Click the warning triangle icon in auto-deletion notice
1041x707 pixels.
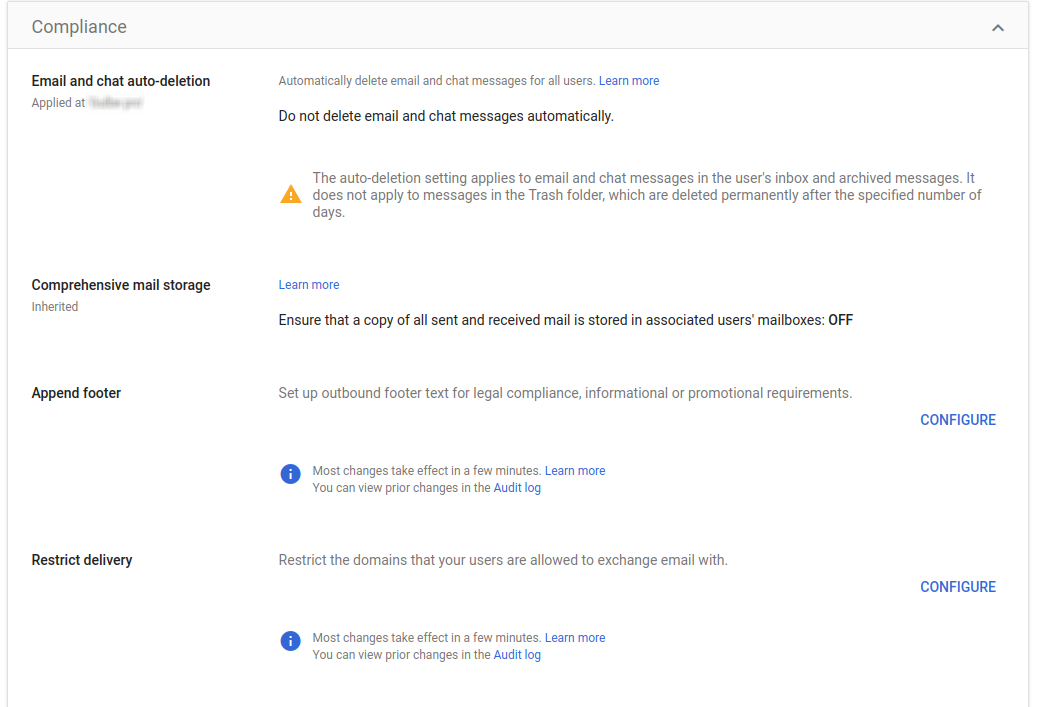(290, 194)
